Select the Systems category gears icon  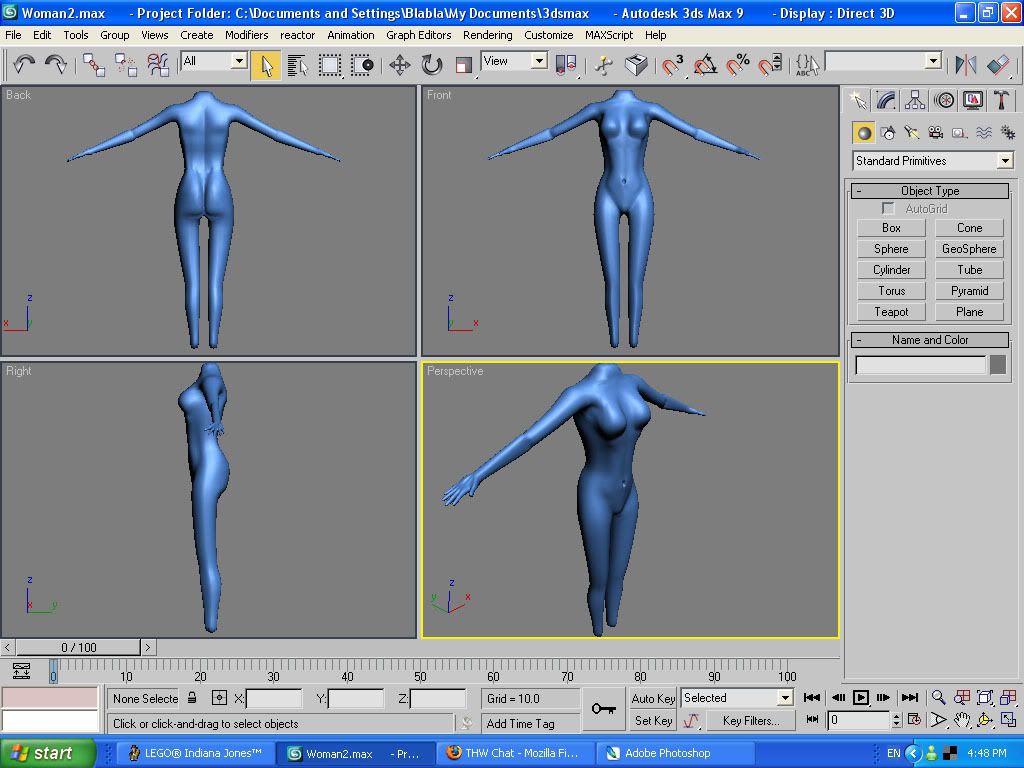pyautogui.click(x=1007, y=133)
